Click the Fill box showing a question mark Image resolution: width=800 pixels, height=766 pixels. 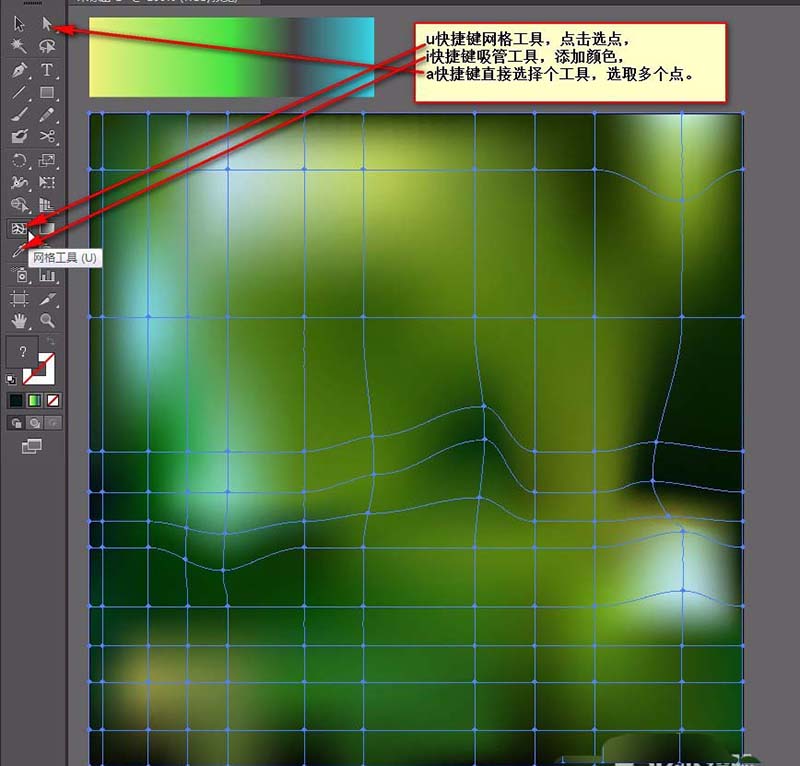(x=22, y=351)
